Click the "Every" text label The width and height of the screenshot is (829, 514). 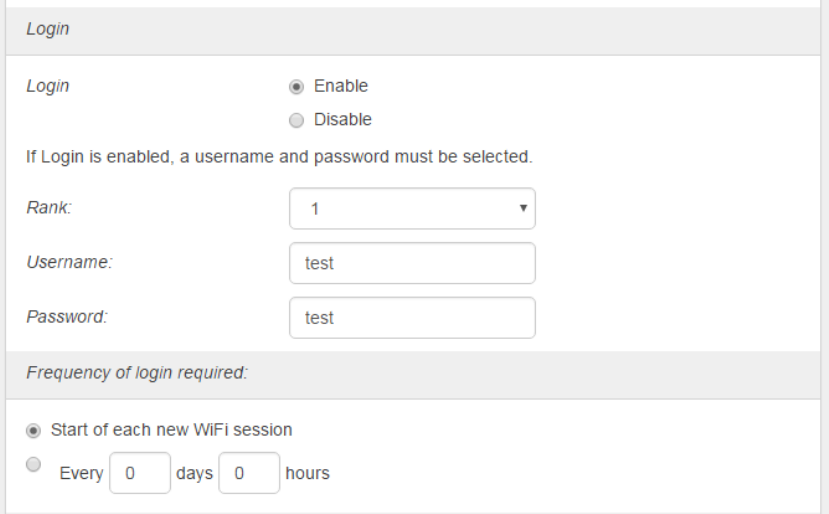81,473
